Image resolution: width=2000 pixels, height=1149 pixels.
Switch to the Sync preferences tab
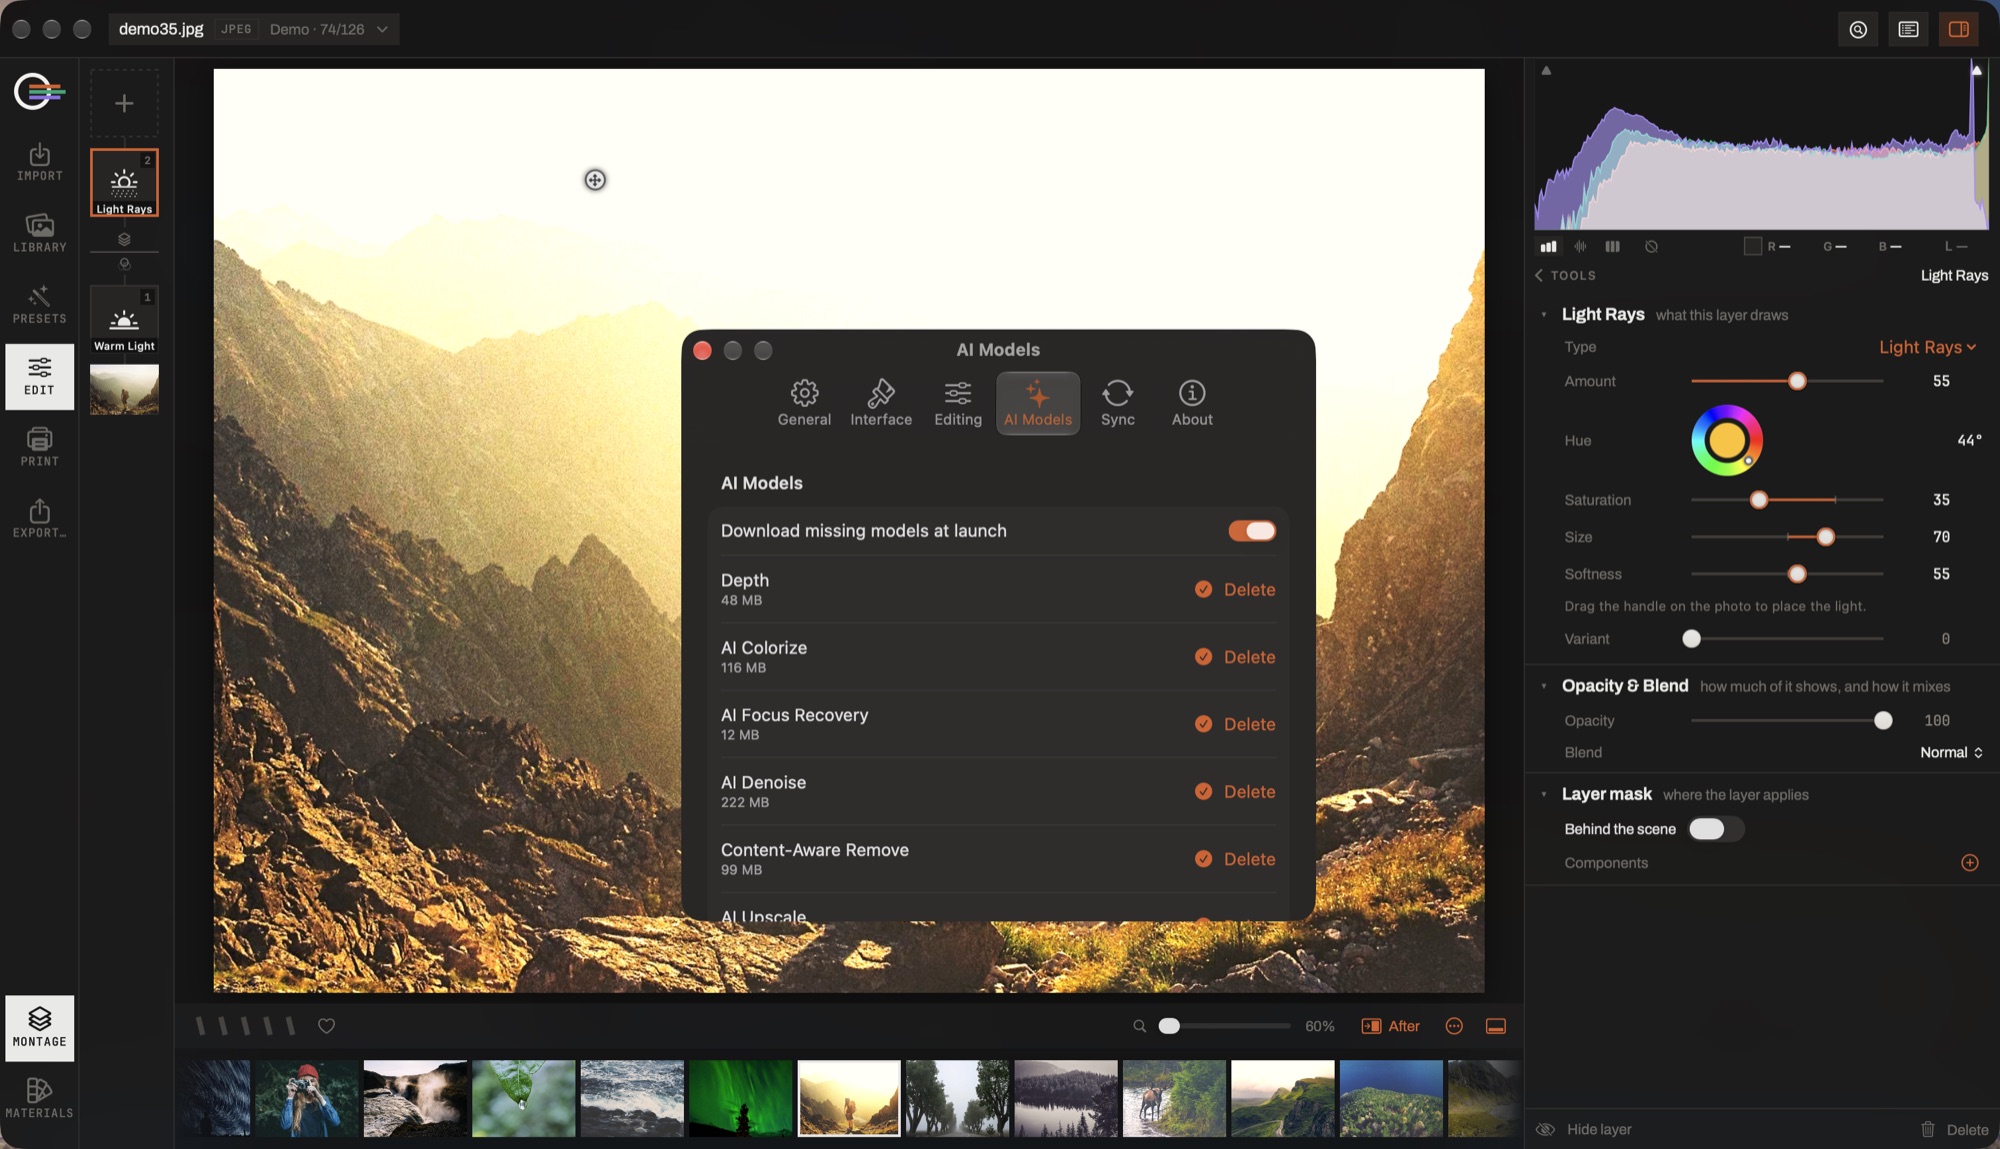point(1117,403)
